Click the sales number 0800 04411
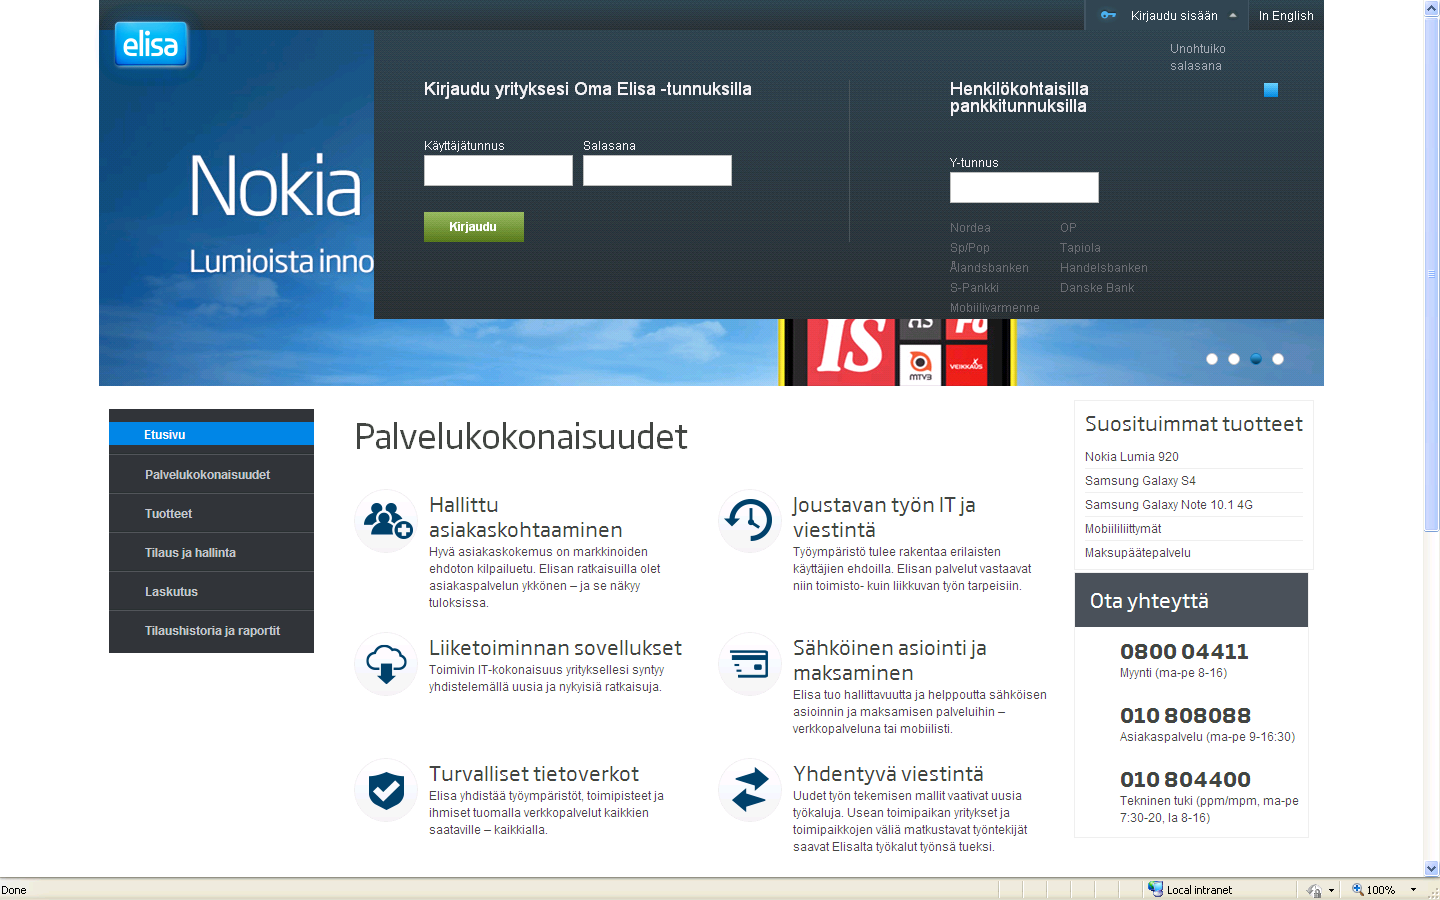 (1184, 652)
